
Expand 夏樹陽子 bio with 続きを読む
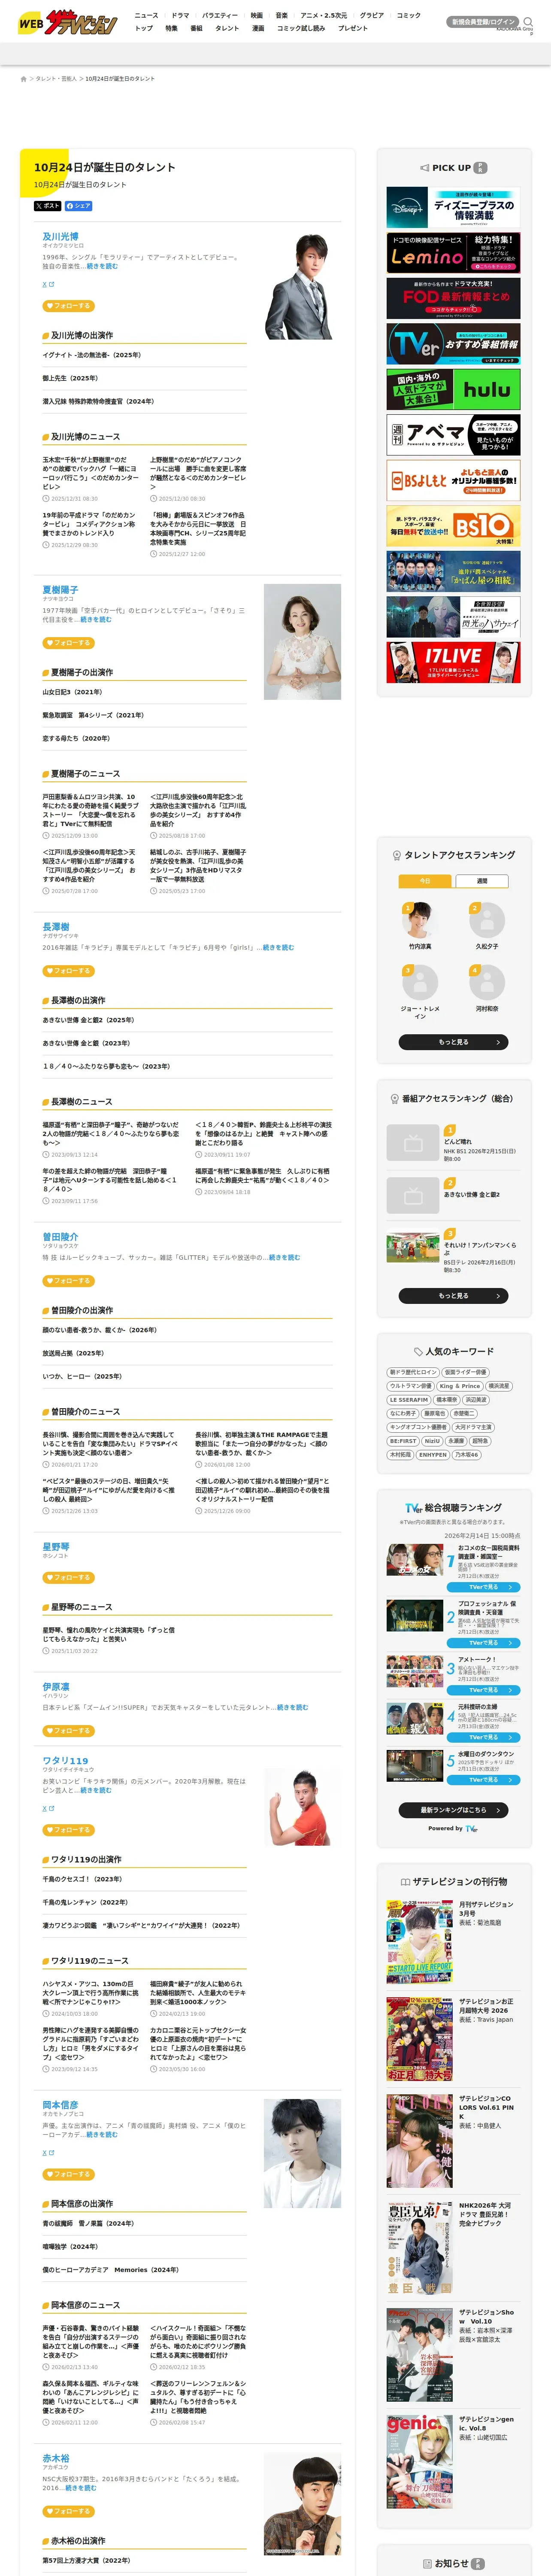(96, 620)
